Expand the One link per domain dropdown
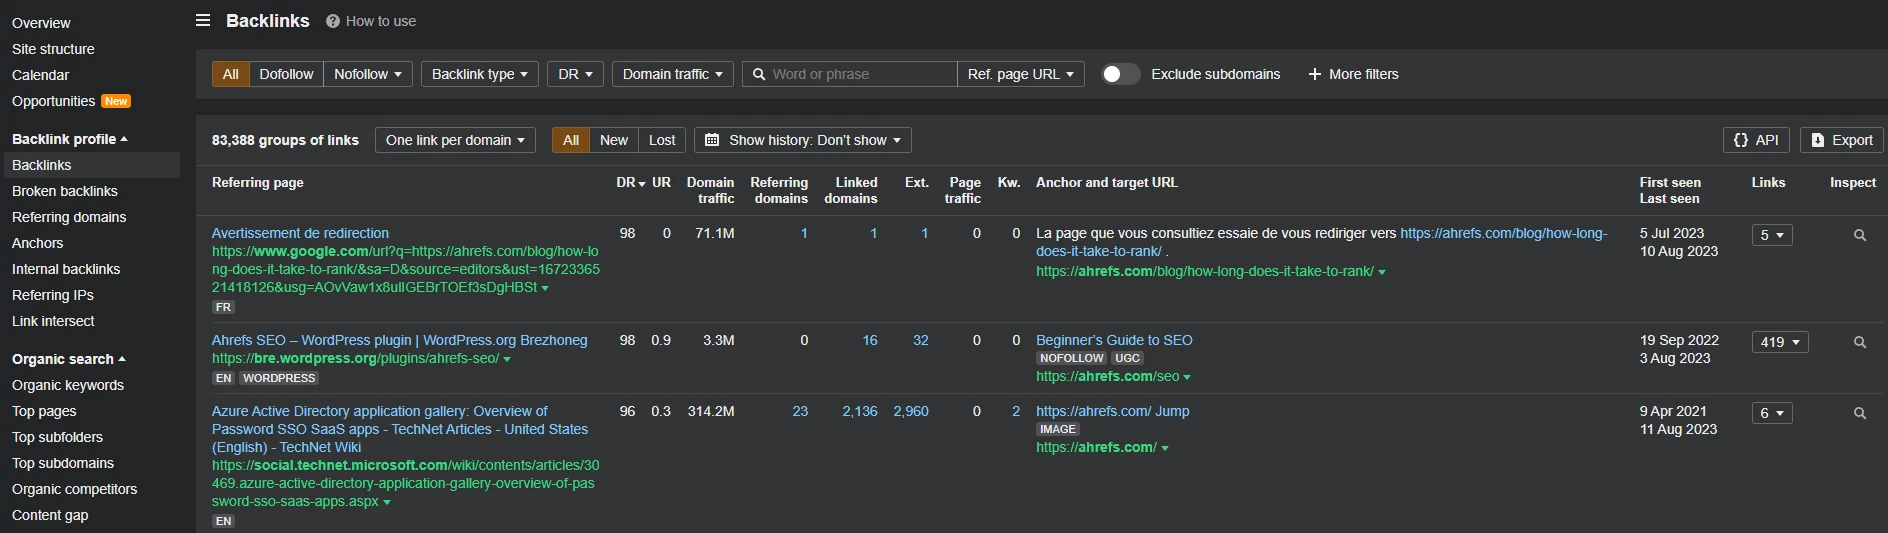This screenshot has height=533, width=1888. [x=455, y=140]
